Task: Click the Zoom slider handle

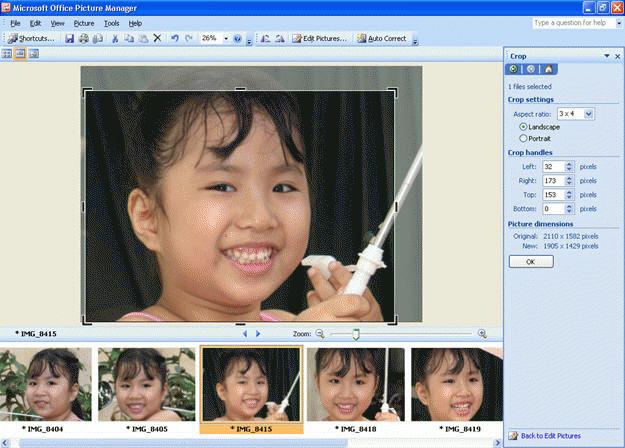Action: coord(355,334)
